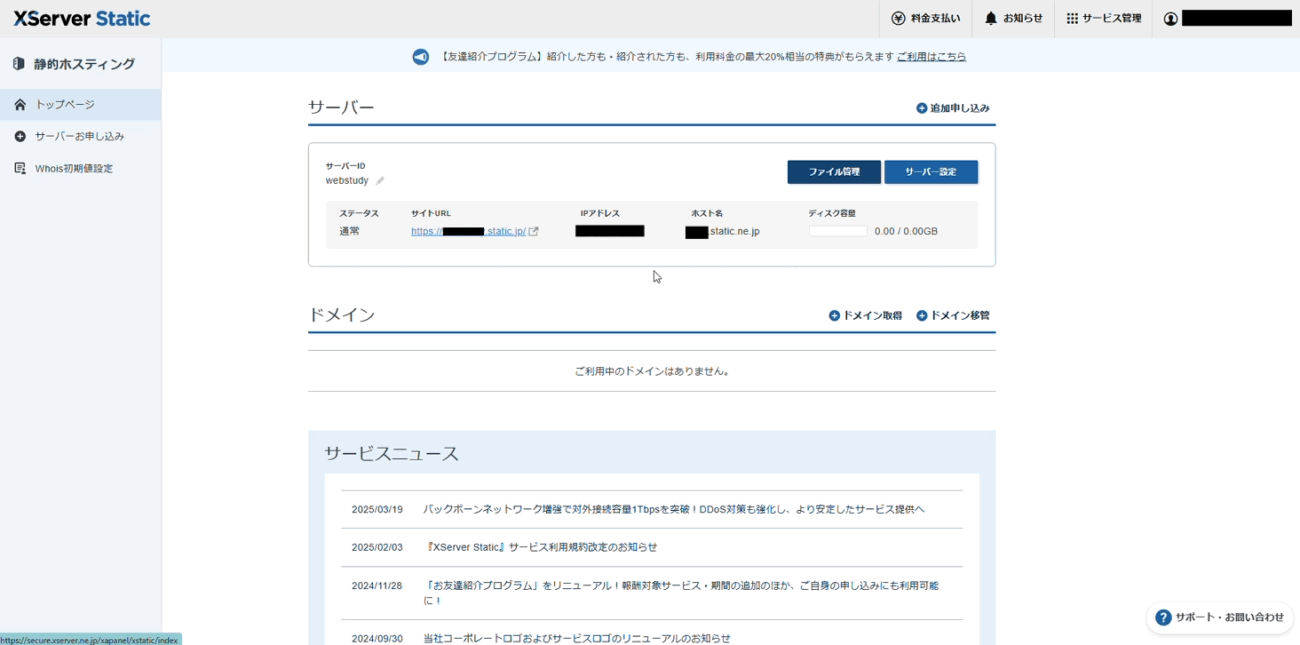Open サービス管理 grid menu
The width and height of the screenshot is (1300, 645).
coord(1103,18)
